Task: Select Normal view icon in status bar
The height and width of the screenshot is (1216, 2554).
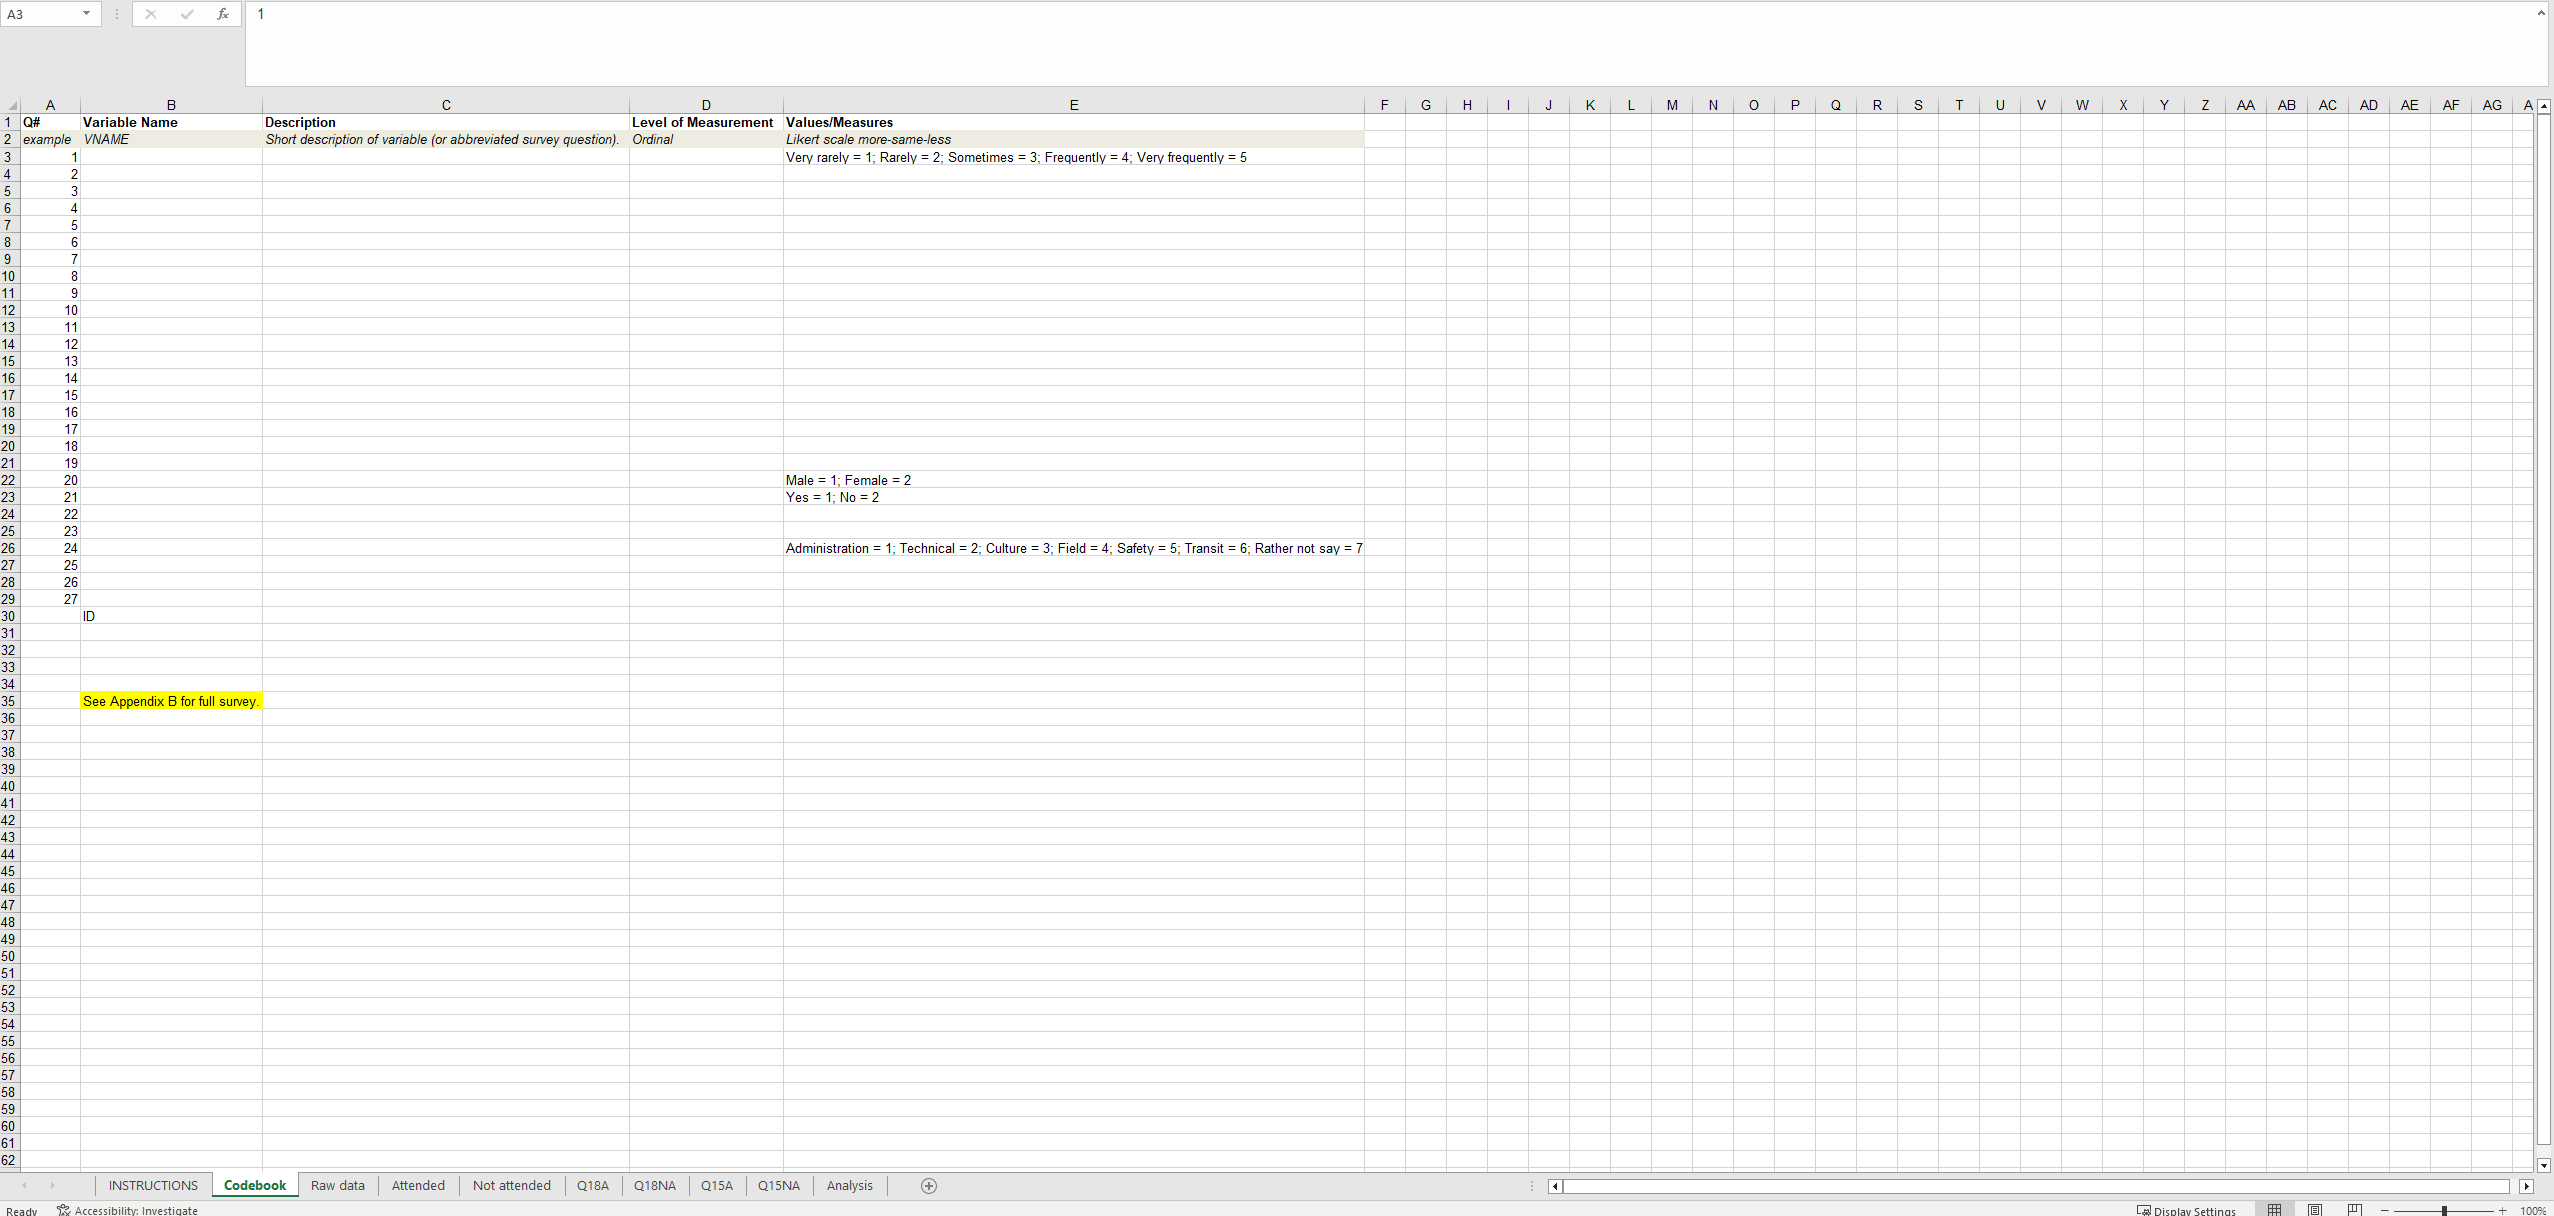Action: pyautogui.click(x=2275, y=1210)
